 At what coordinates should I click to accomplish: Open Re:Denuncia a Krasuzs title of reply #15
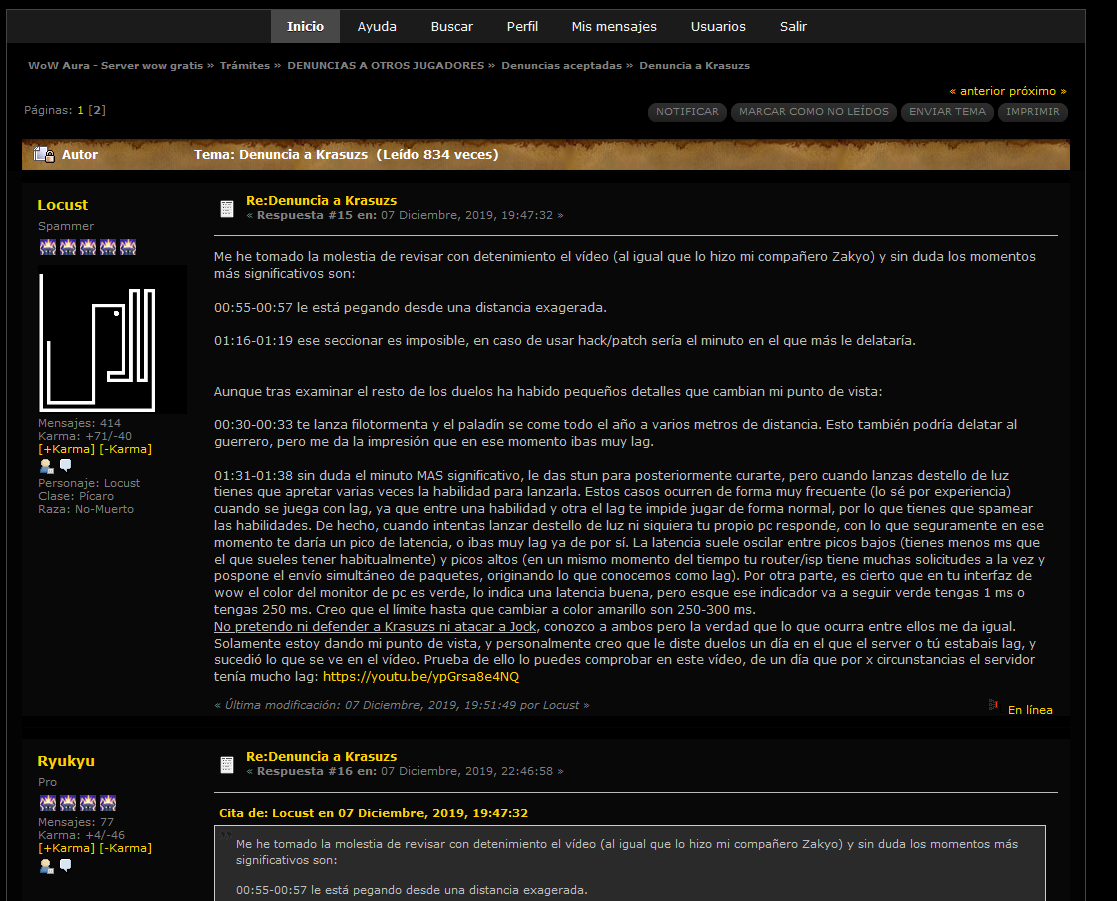(x=321, y=201)
